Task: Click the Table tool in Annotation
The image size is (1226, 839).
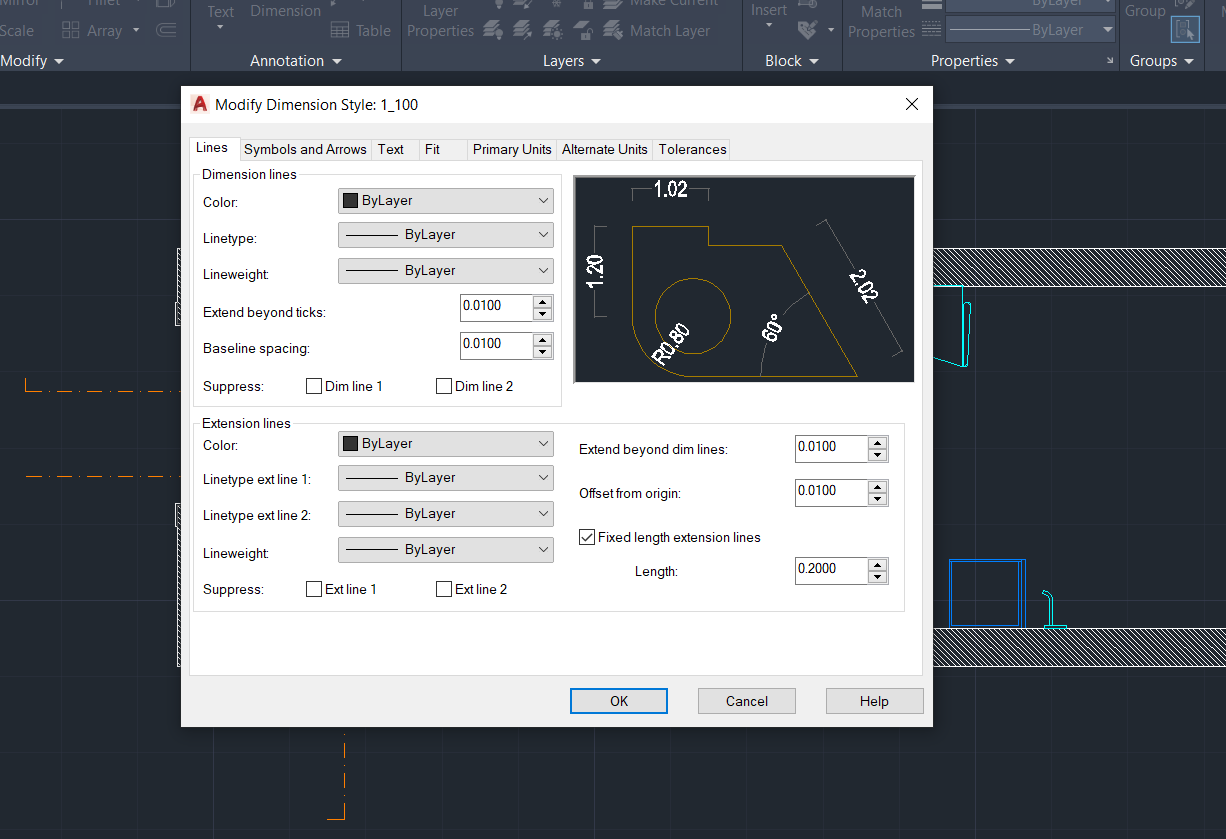Action: tap(361, 31)
